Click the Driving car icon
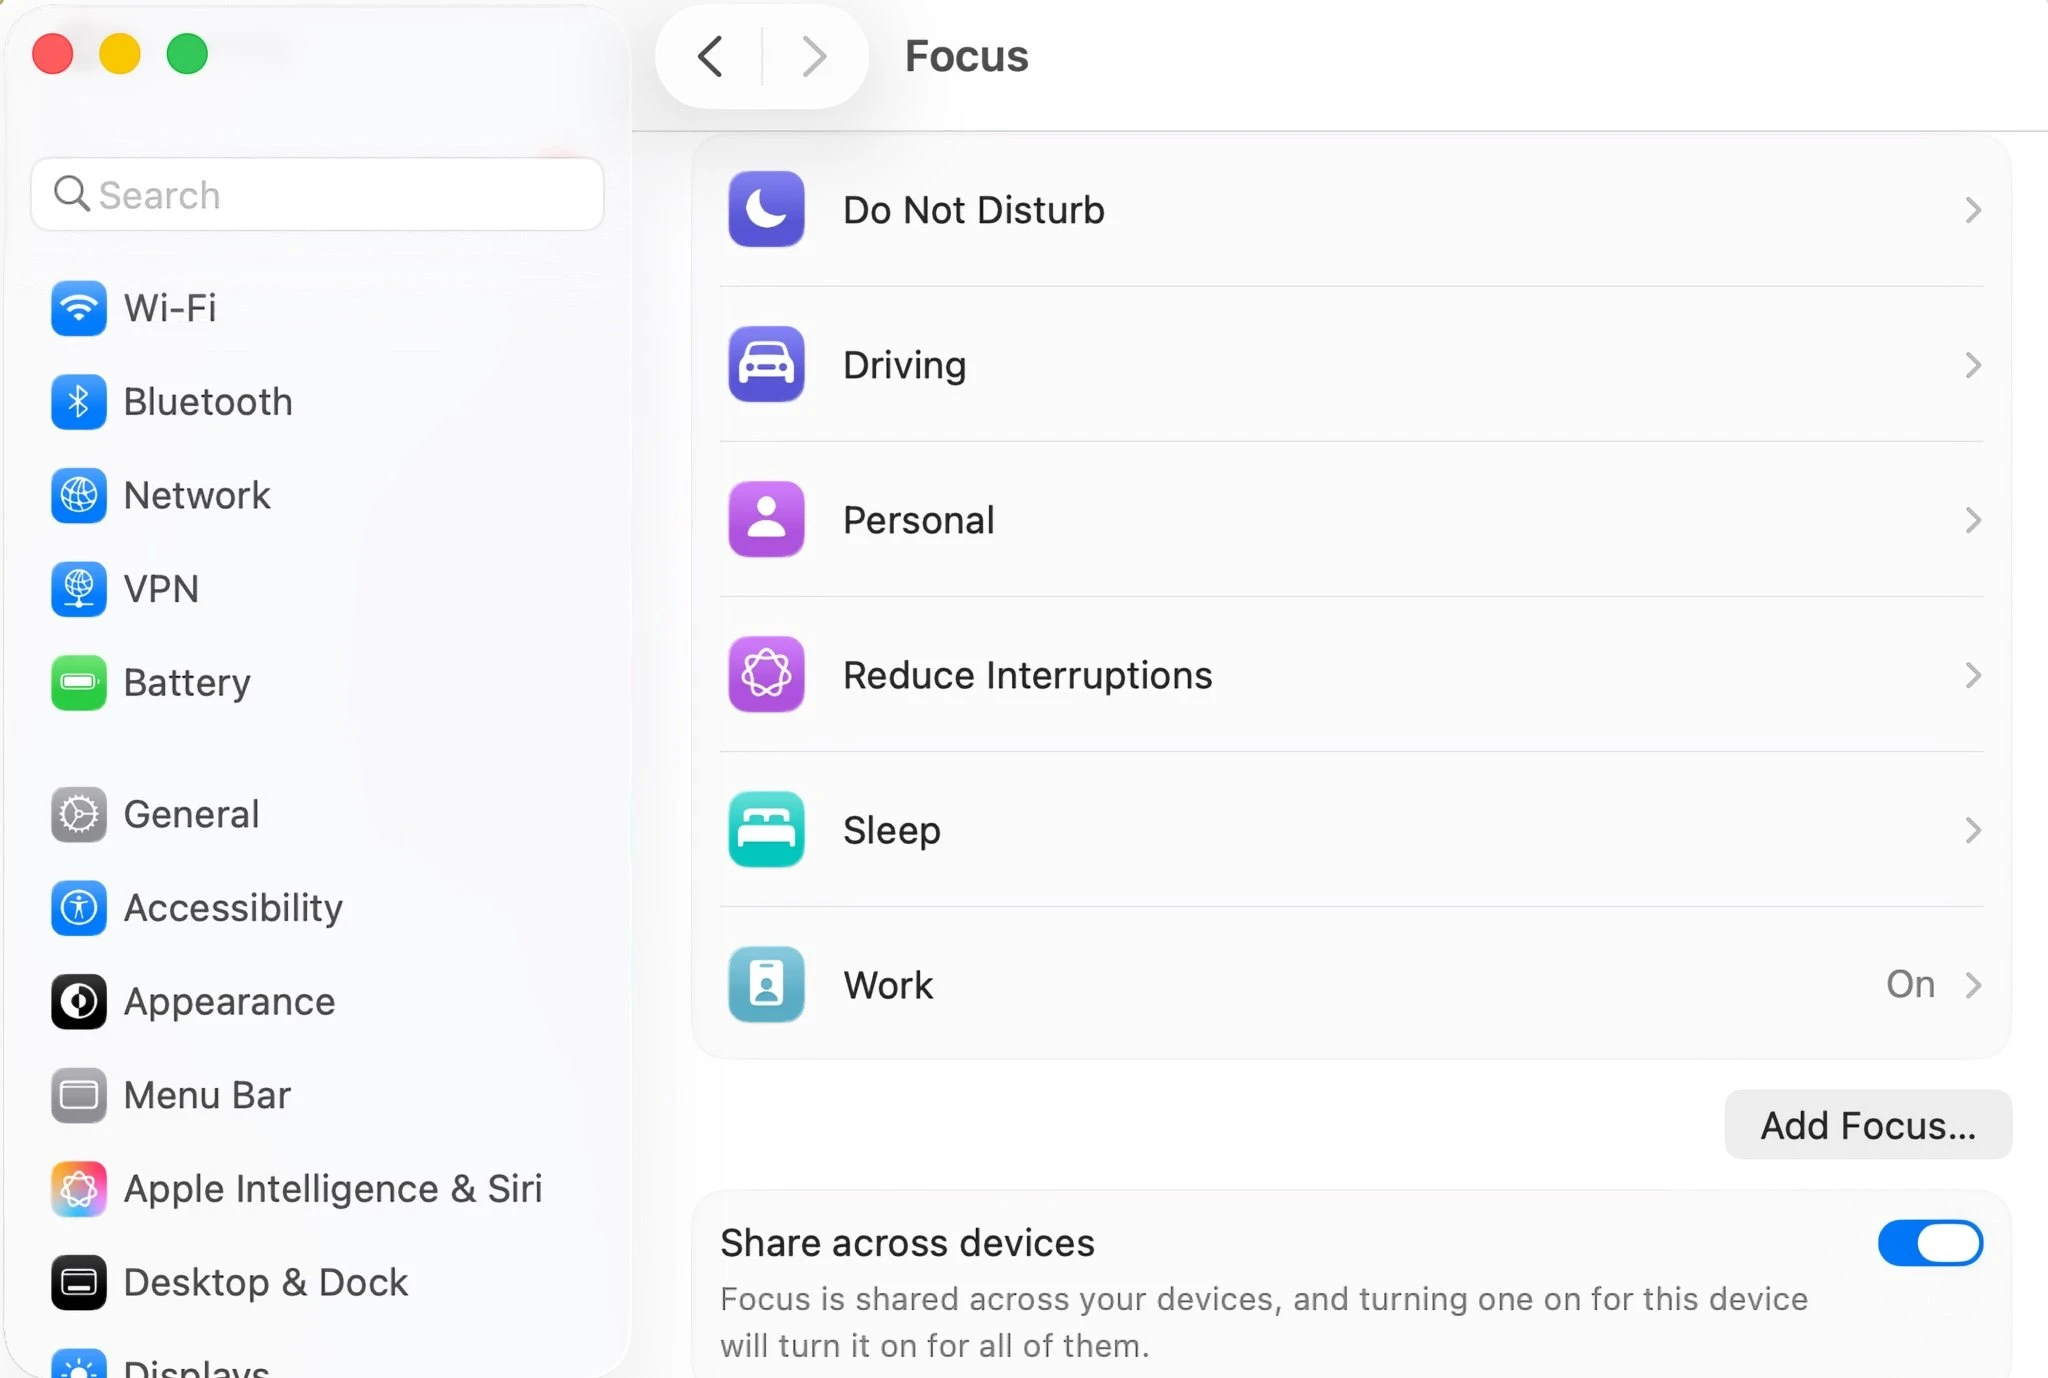2048x1378 pixels. click(x=766, y=364)
